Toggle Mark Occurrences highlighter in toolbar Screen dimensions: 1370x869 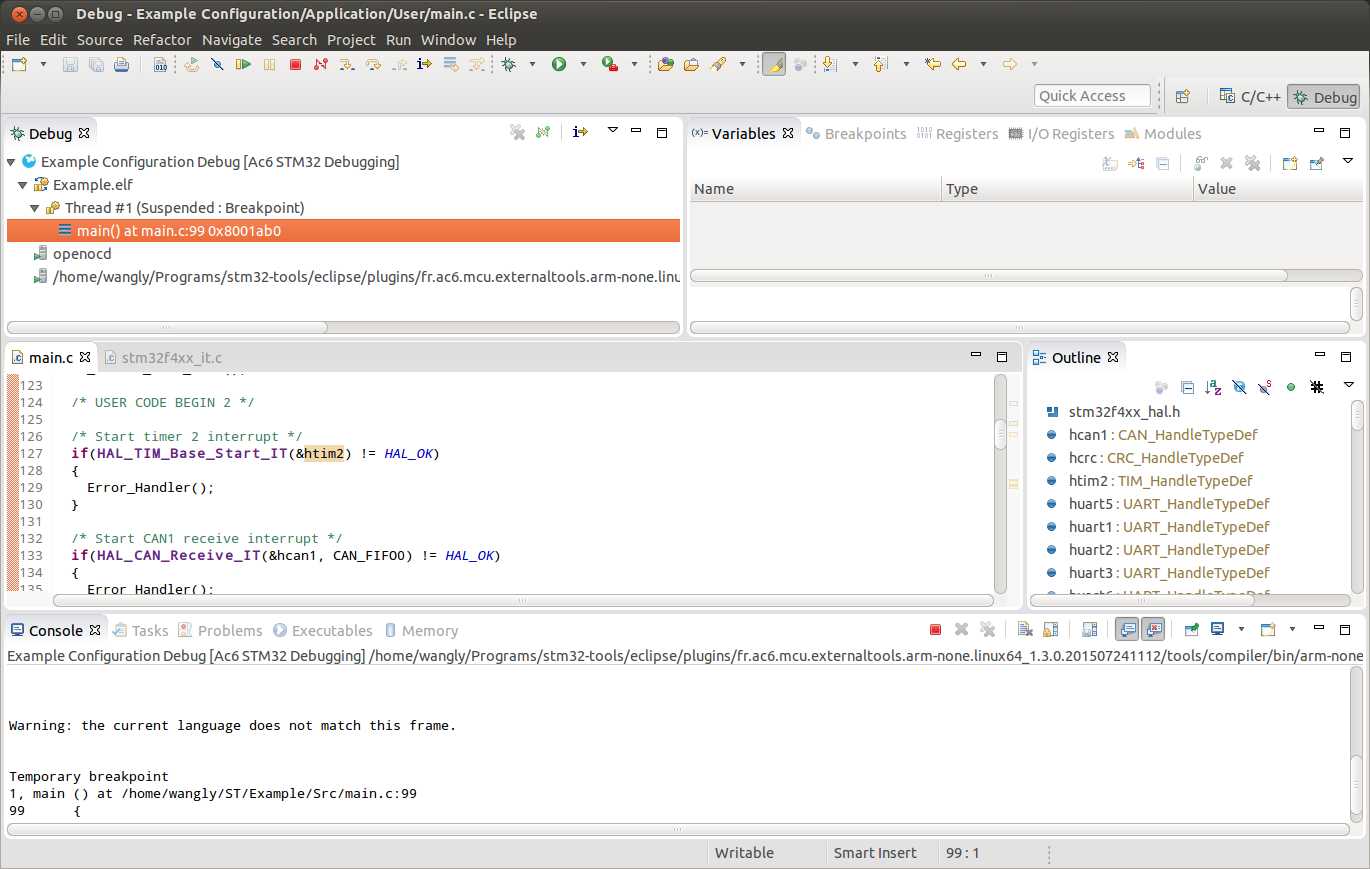click(x=774, y=65)
